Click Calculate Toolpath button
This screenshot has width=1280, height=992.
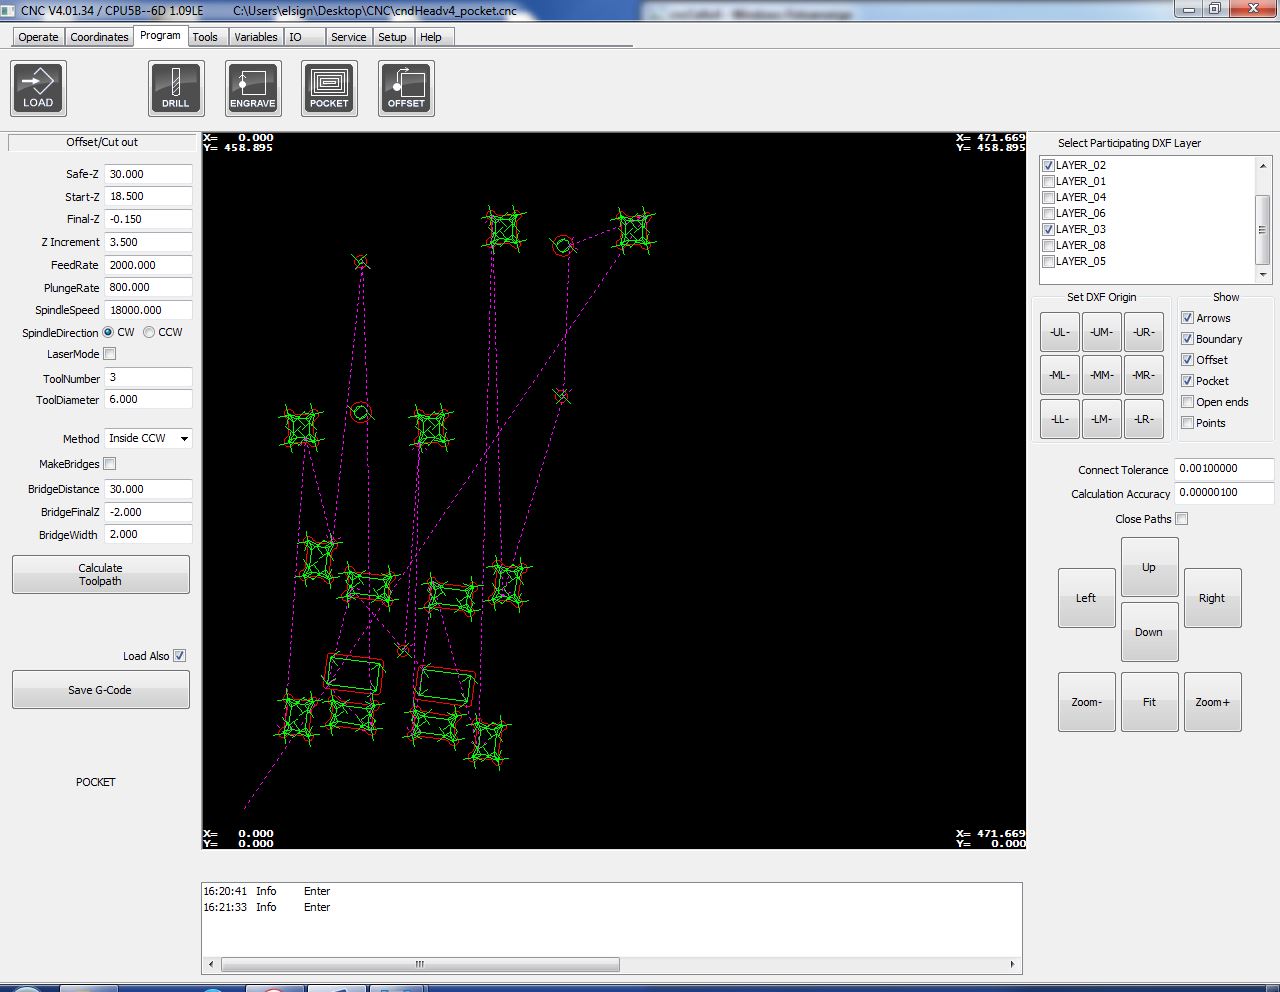100,574
